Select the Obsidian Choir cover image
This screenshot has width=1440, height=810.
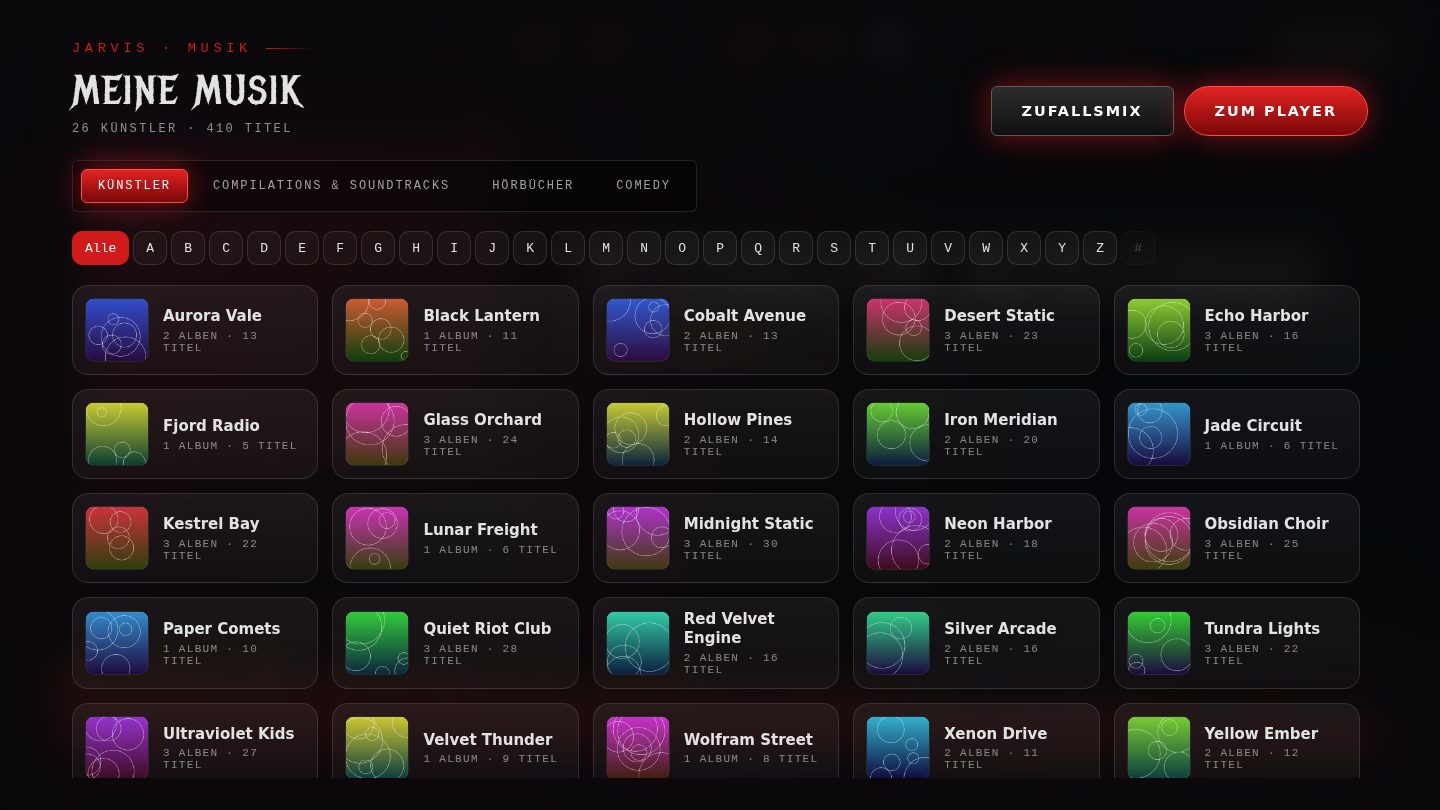1159,538
